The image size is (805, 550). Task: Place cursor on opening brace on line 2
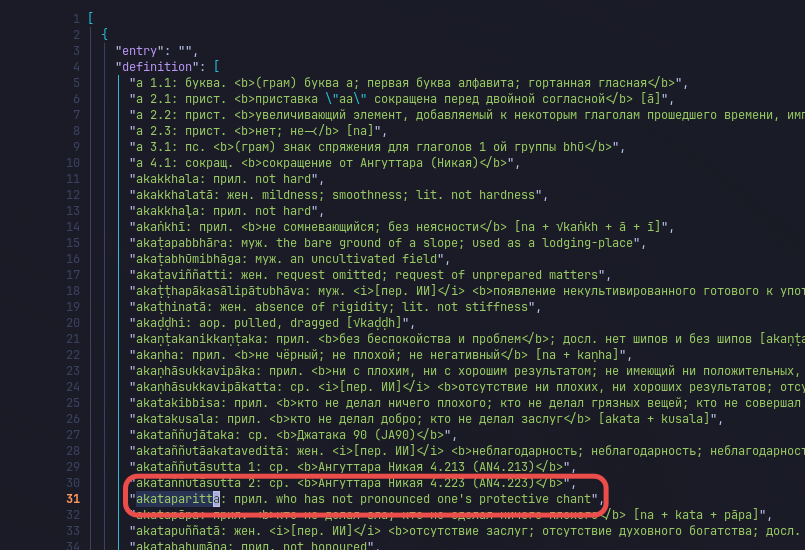(x=105, y=35)
